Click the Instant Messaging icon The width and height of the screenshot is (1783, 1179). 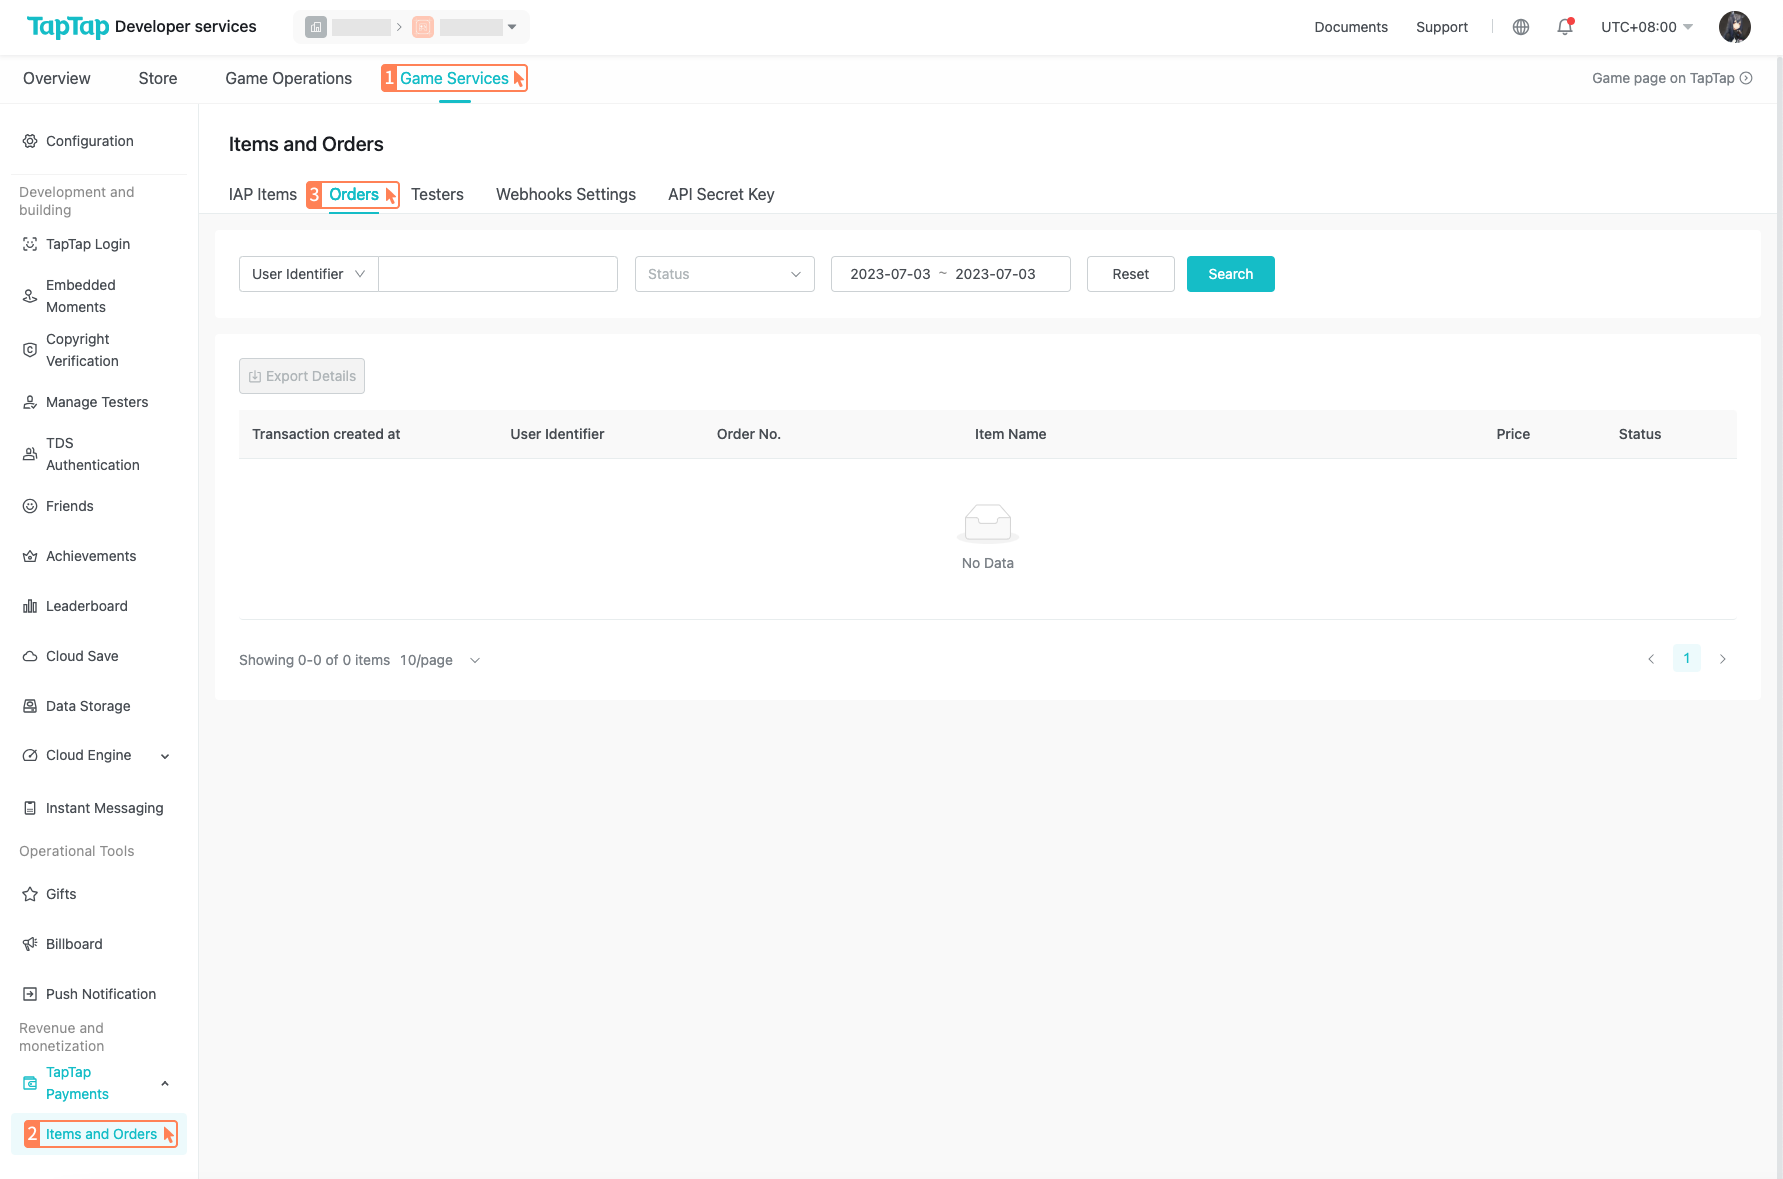pyautogui.click(x=30, y=808)
